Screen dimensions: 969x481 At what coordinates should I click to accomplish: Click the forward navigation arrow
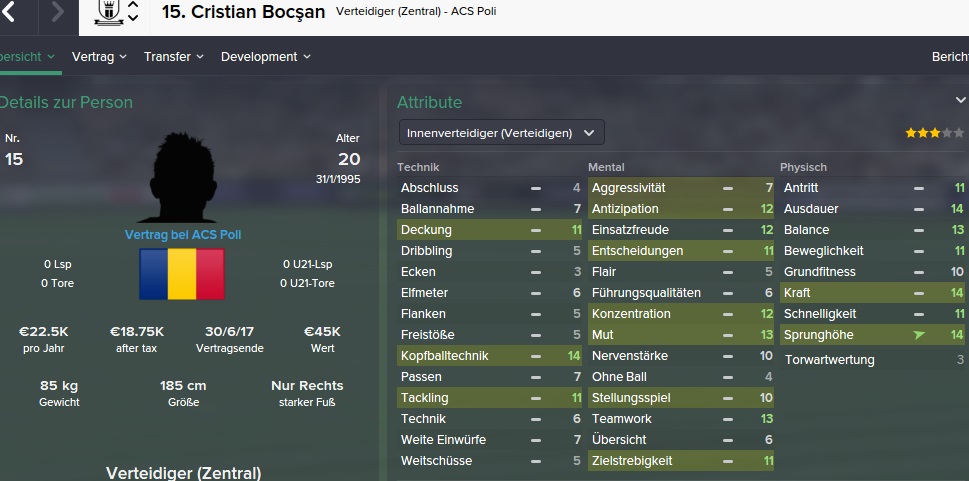click(56, 12)
